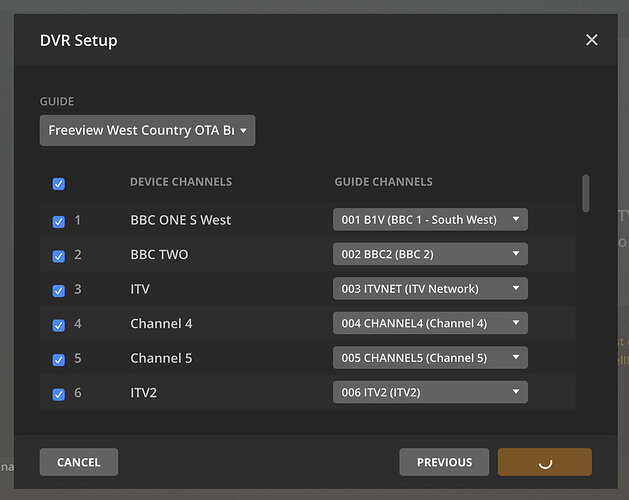
Task: Uncheck channel 2 BBC TWO checkbox
Action: pos(58,255)
